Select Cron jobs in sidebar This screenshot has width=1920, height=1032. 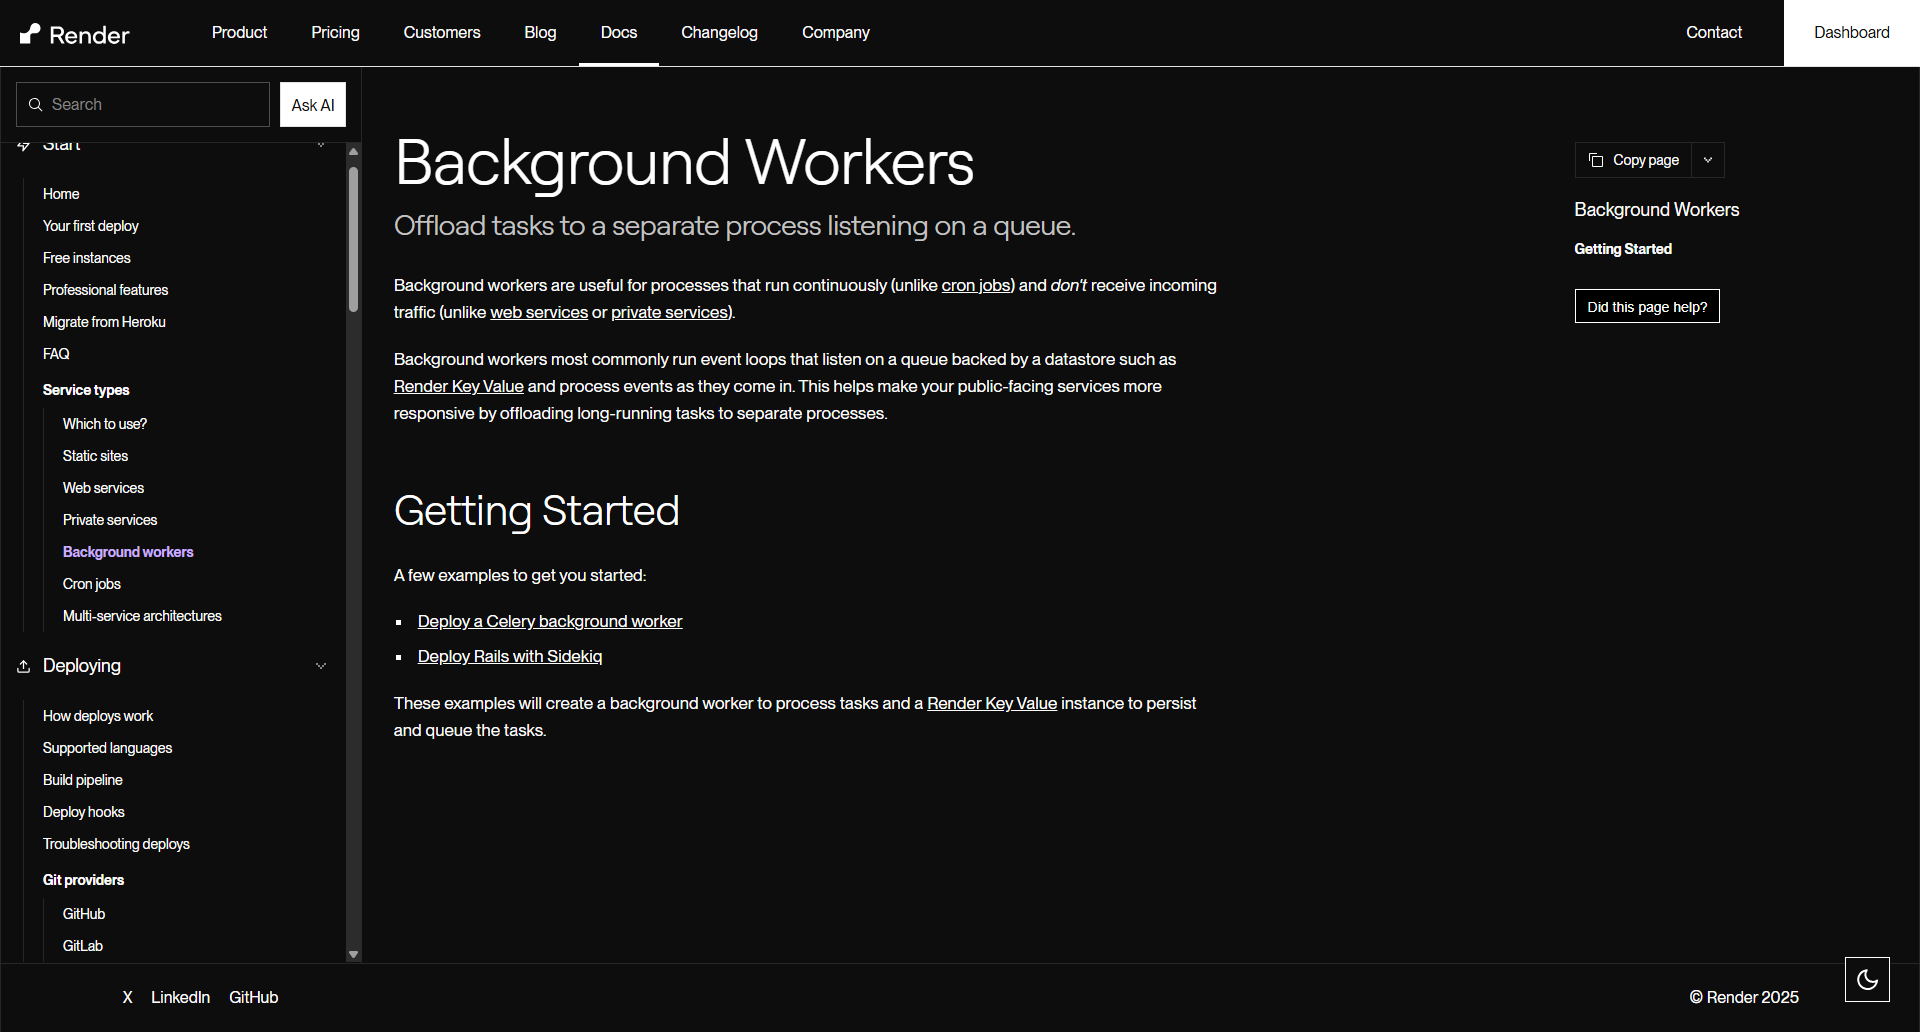pyautogui.click(x=92, y=584)
